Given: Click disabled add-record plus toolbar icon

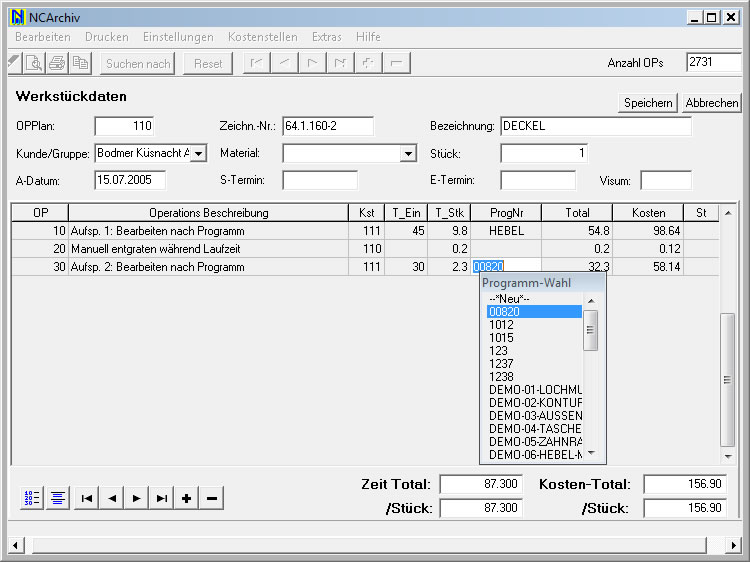Looking at the screenshot, I should click(368, 63).
